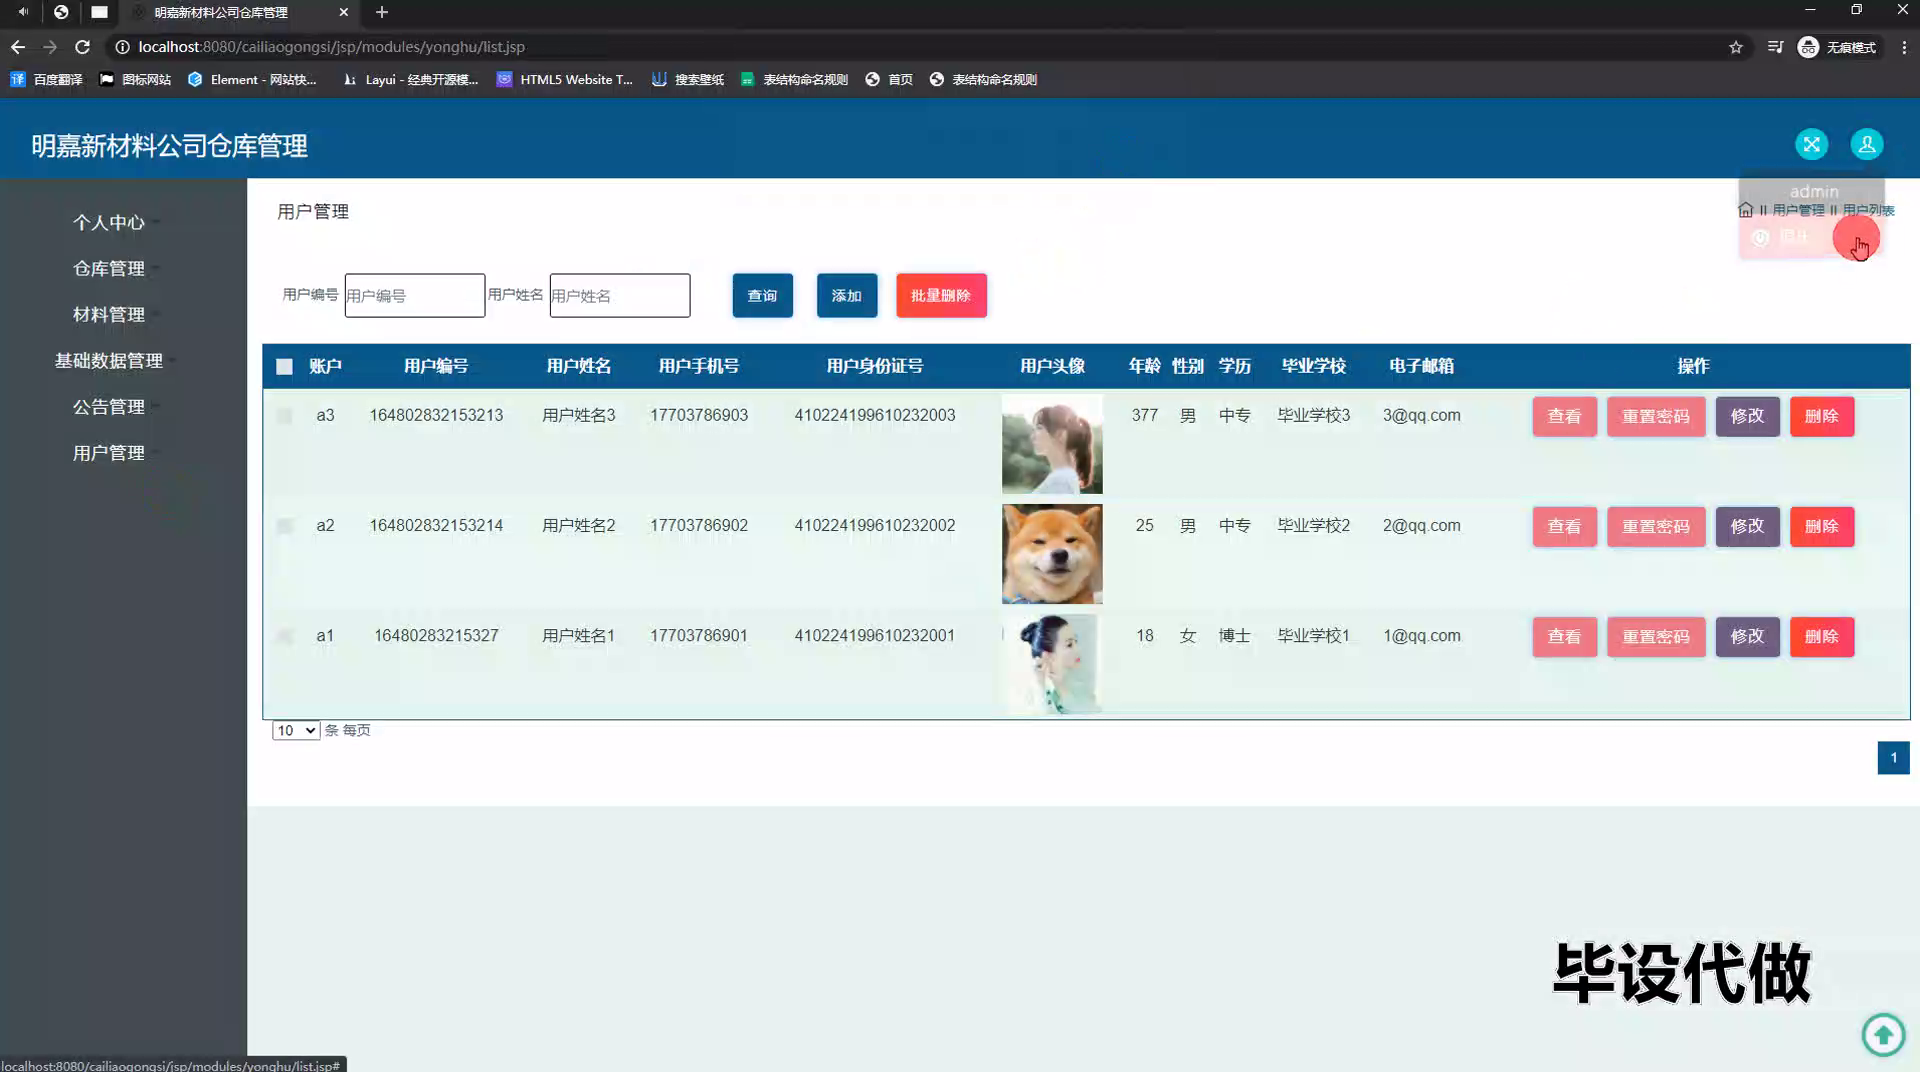Check the row checkbox for a2
1920x1072 pixels.
click(284, 526)
